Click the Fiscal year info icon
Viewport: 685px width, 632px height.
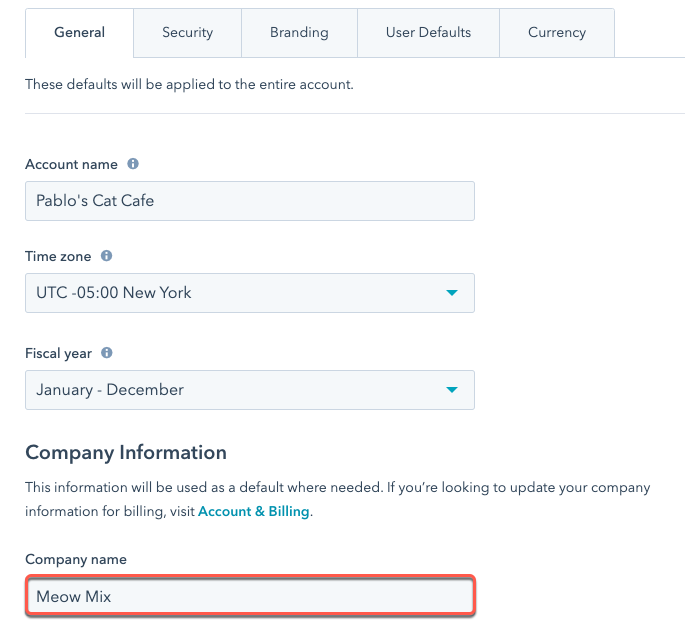pos(107,353)
